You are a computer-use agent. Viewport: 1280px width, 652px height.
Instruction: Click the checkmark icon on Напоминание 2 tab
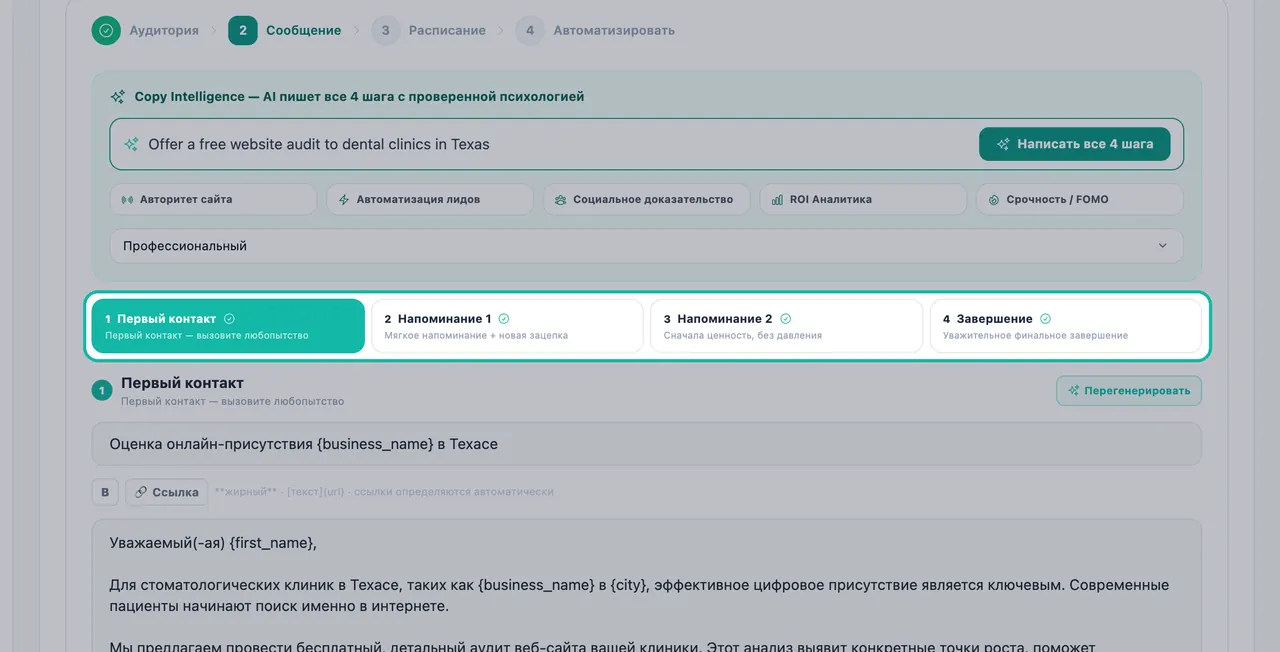coord(786,319)
